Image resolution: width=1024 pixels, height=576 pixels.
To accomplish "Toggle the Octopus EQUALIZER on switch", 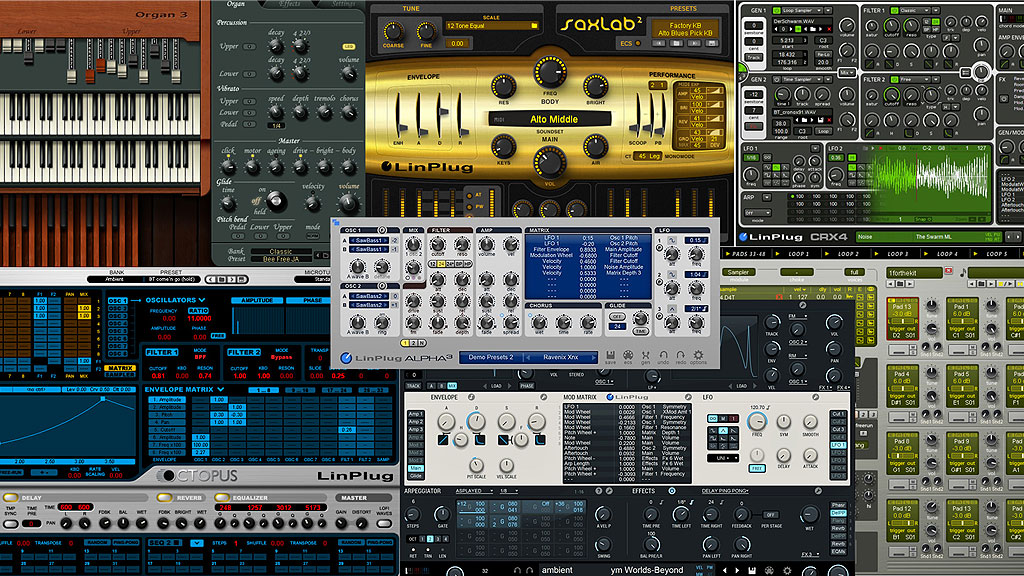I will click(222, 498).
